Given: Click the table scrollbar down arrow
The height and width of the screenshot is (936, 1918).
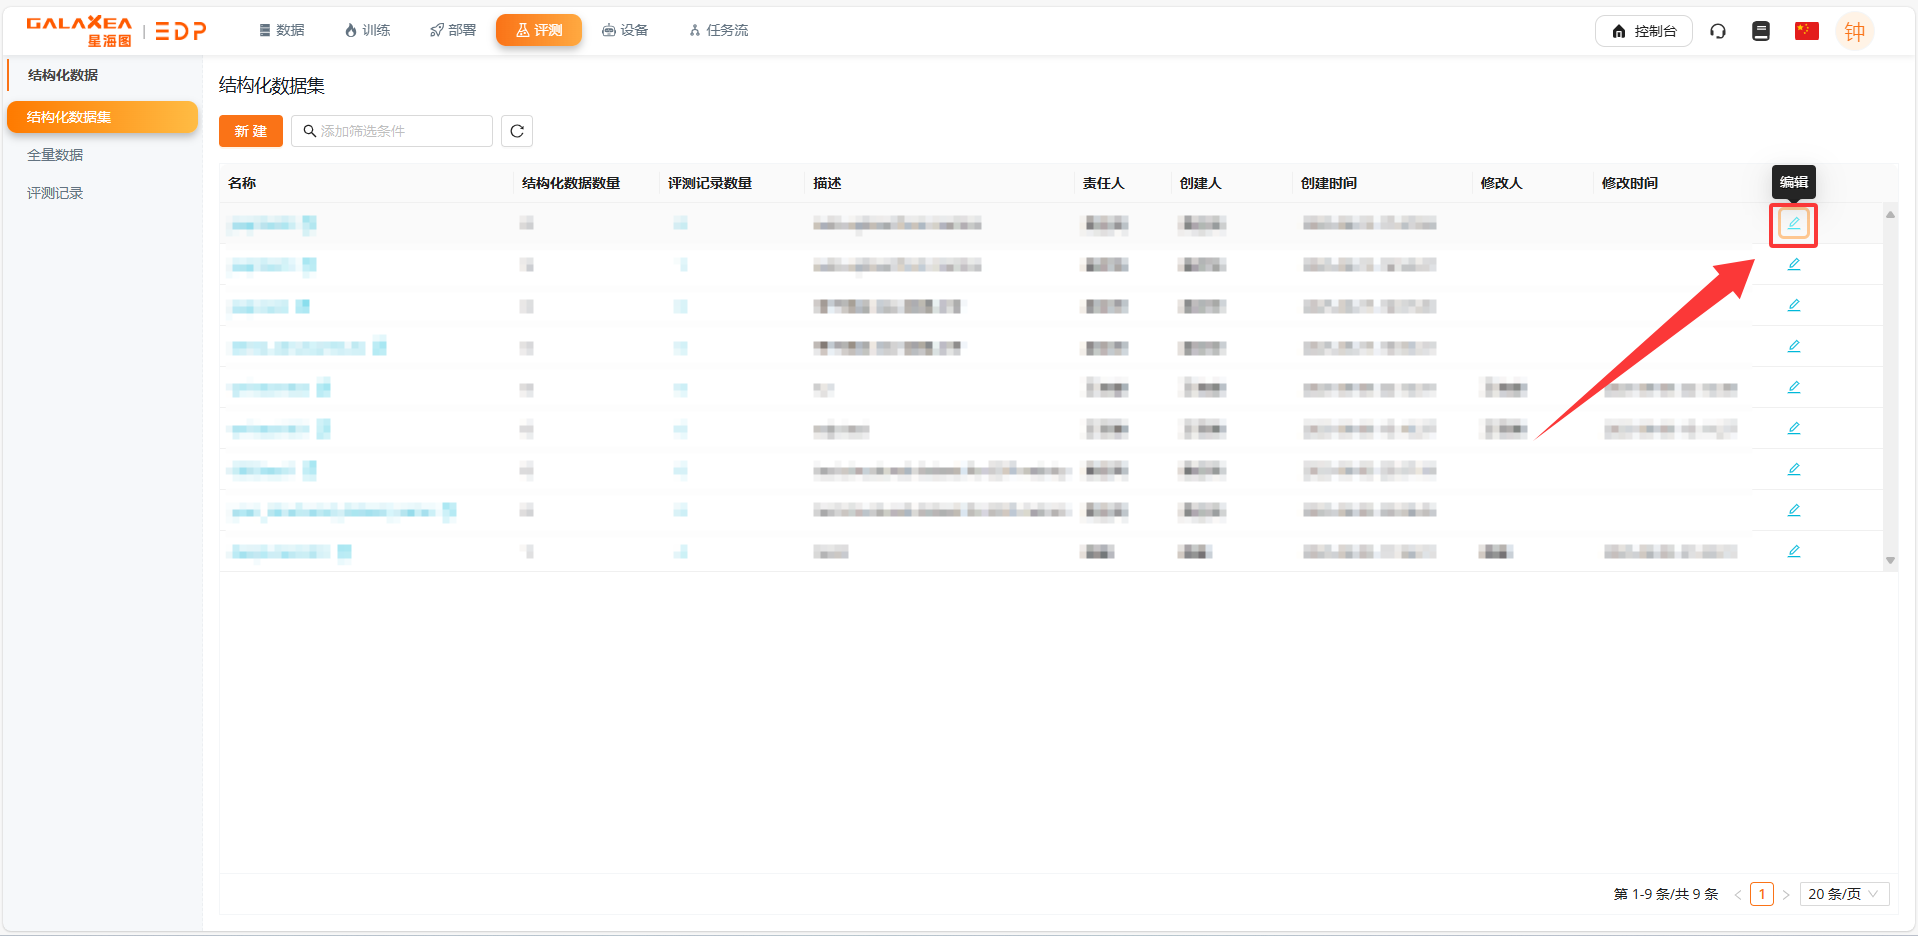Looking at the screenshot, I should pos(1890,561).
